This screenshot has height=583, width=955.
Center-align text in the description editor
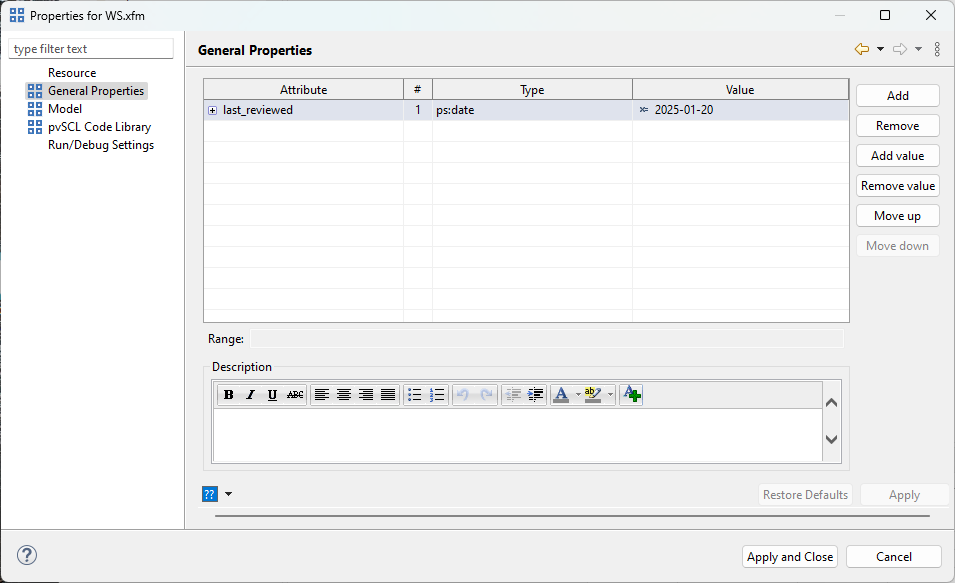tap(344, 394)
